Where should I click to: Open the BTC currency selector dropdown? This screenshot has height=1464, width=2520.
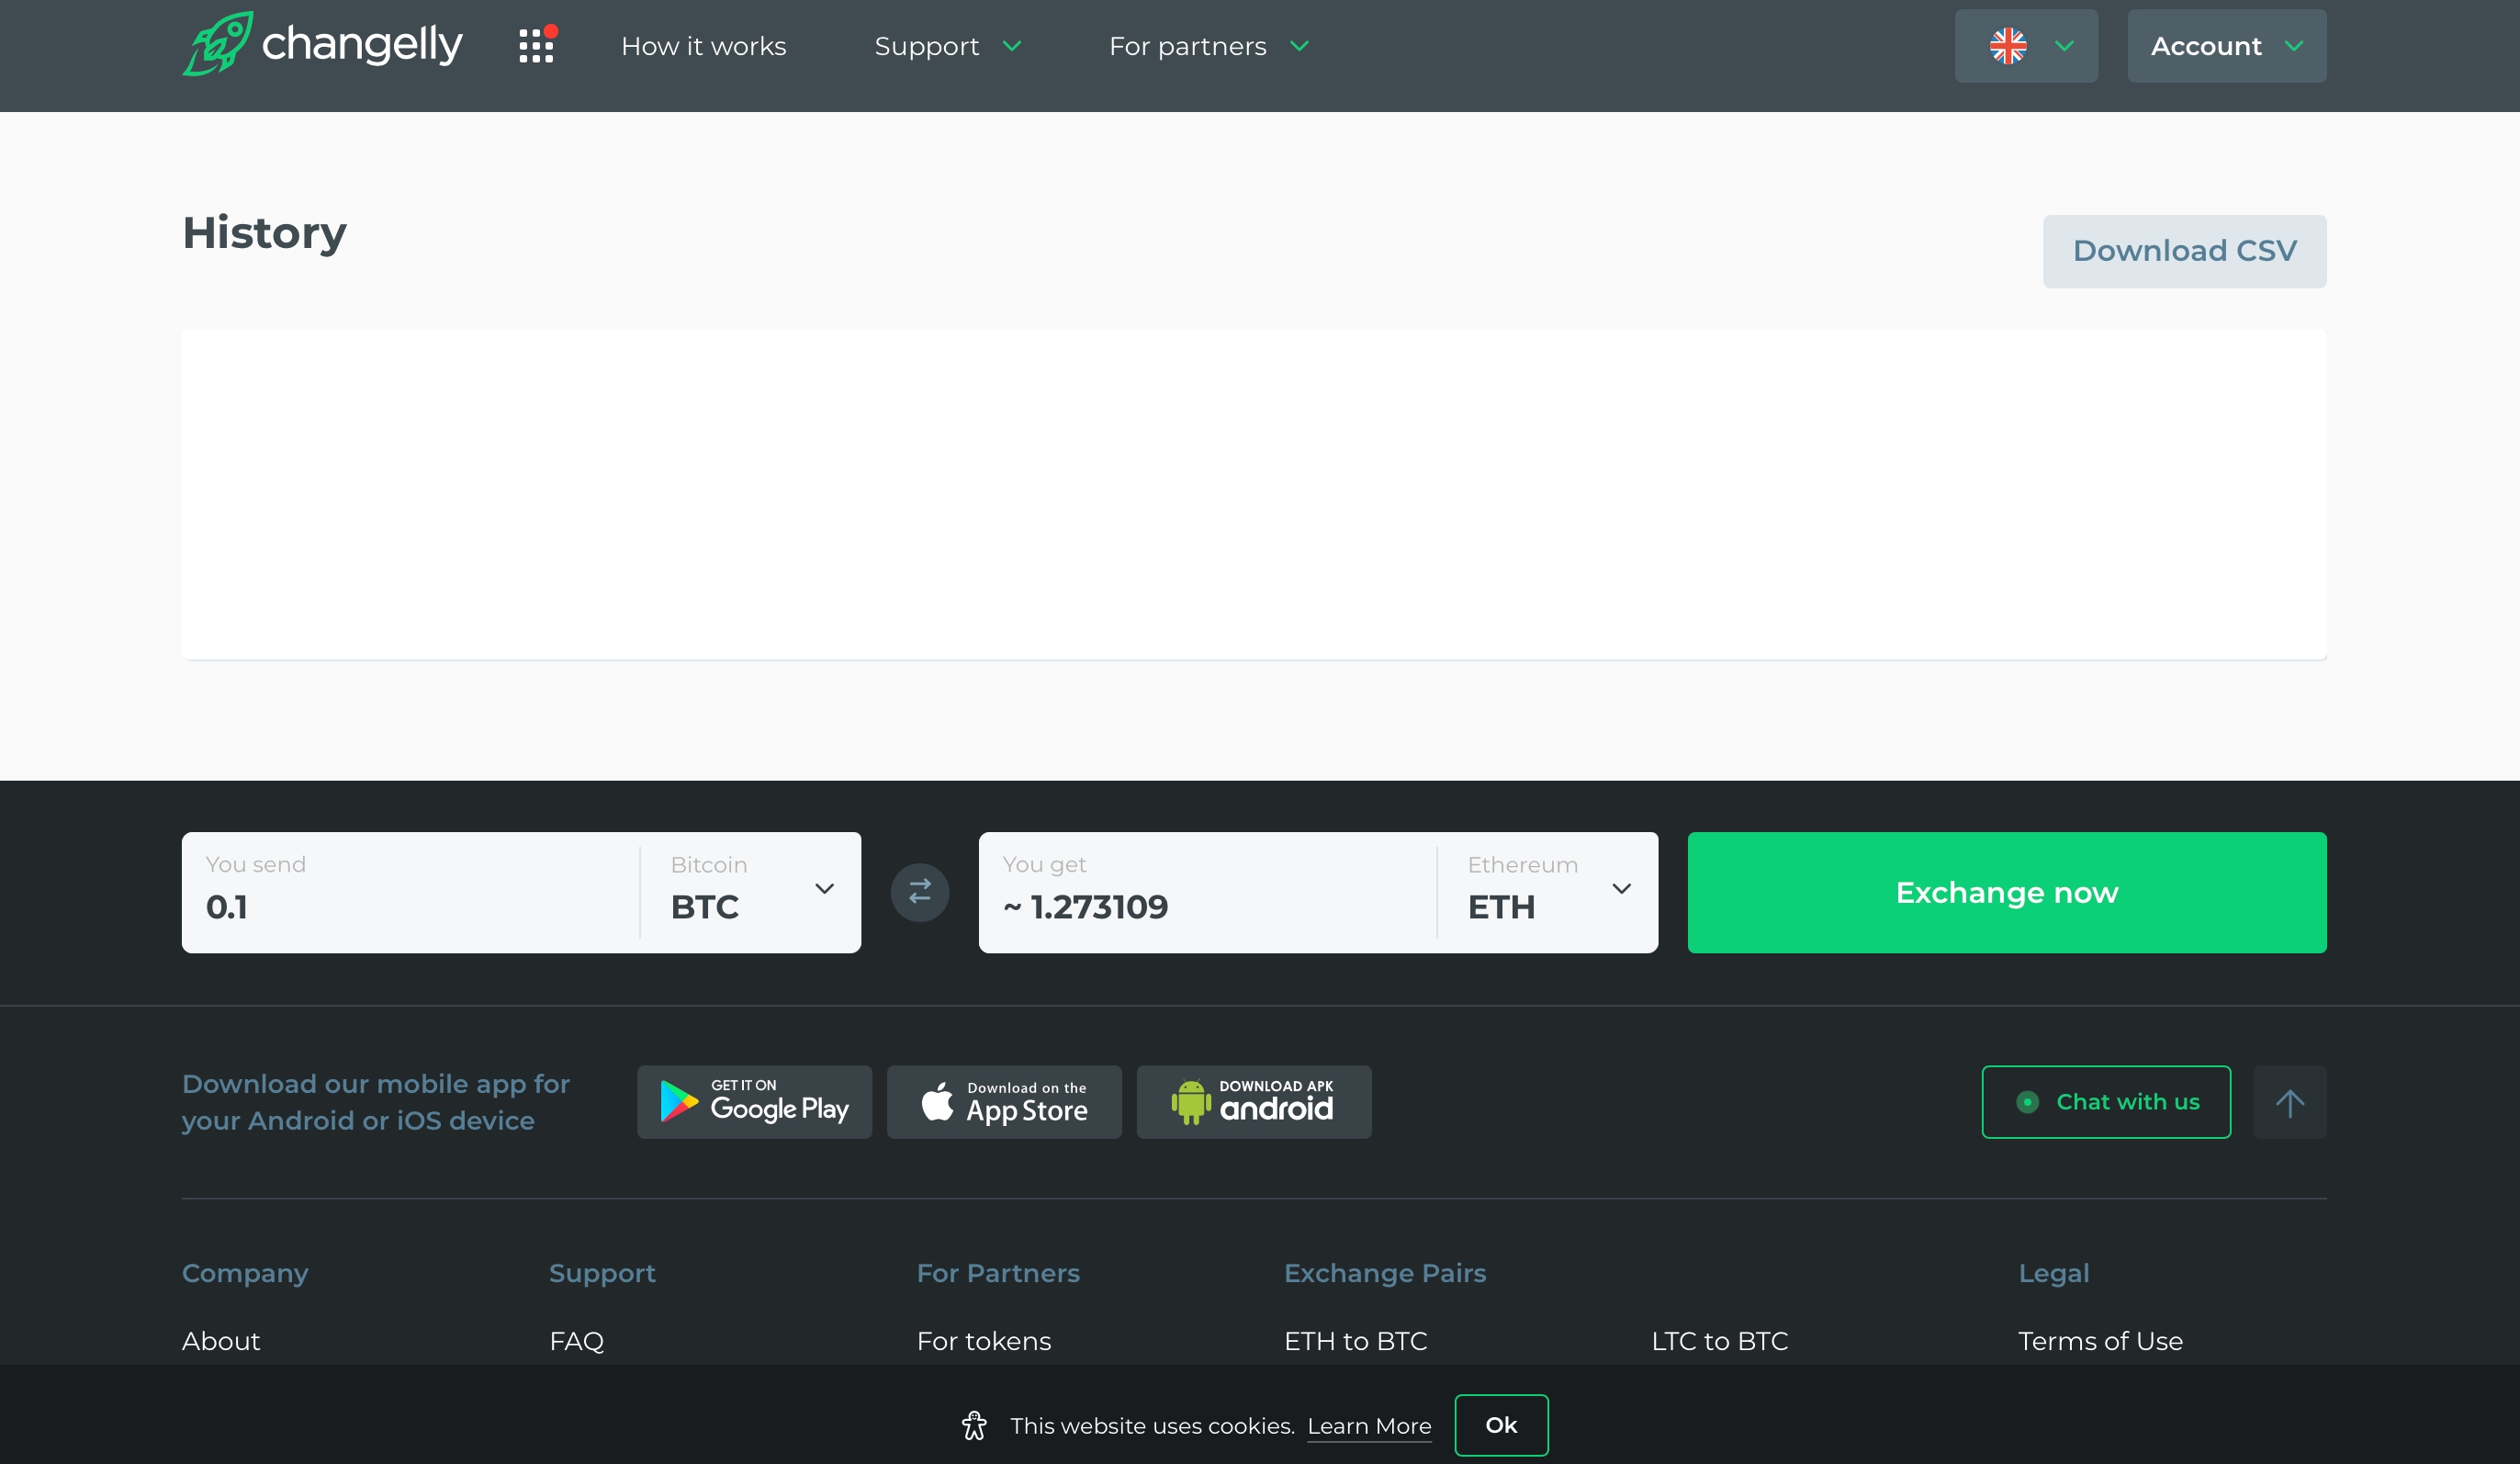click(752, 891)
